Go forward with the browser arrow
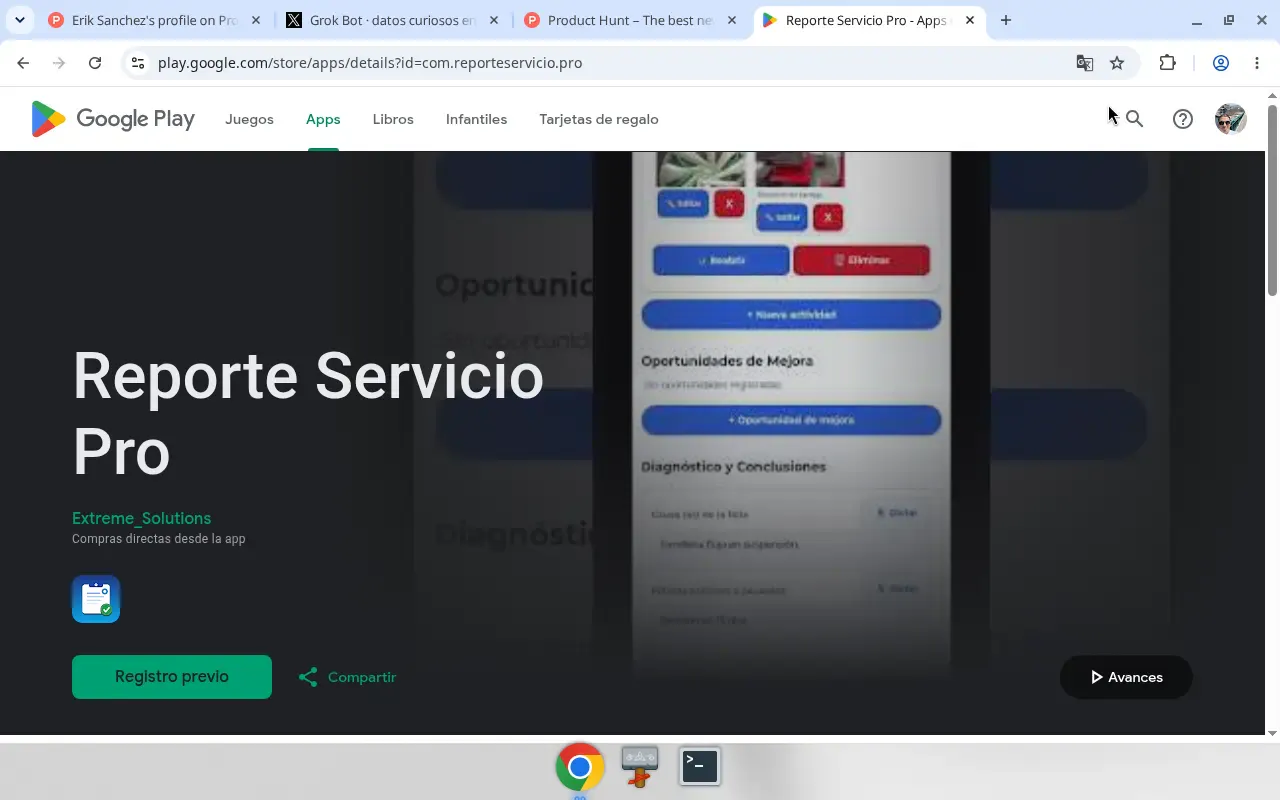Viewport: 1280px width, 800px height. pyautogui.click(x=59, y=63)
